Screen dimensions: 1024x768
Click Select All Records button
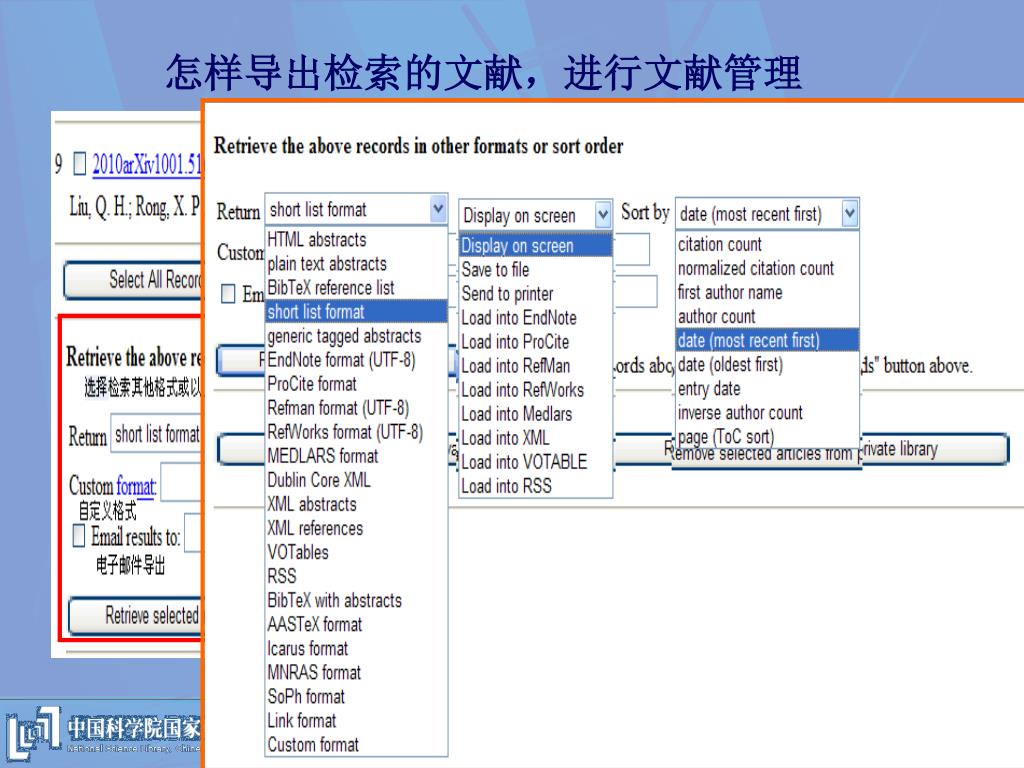[x=133, y=280]
